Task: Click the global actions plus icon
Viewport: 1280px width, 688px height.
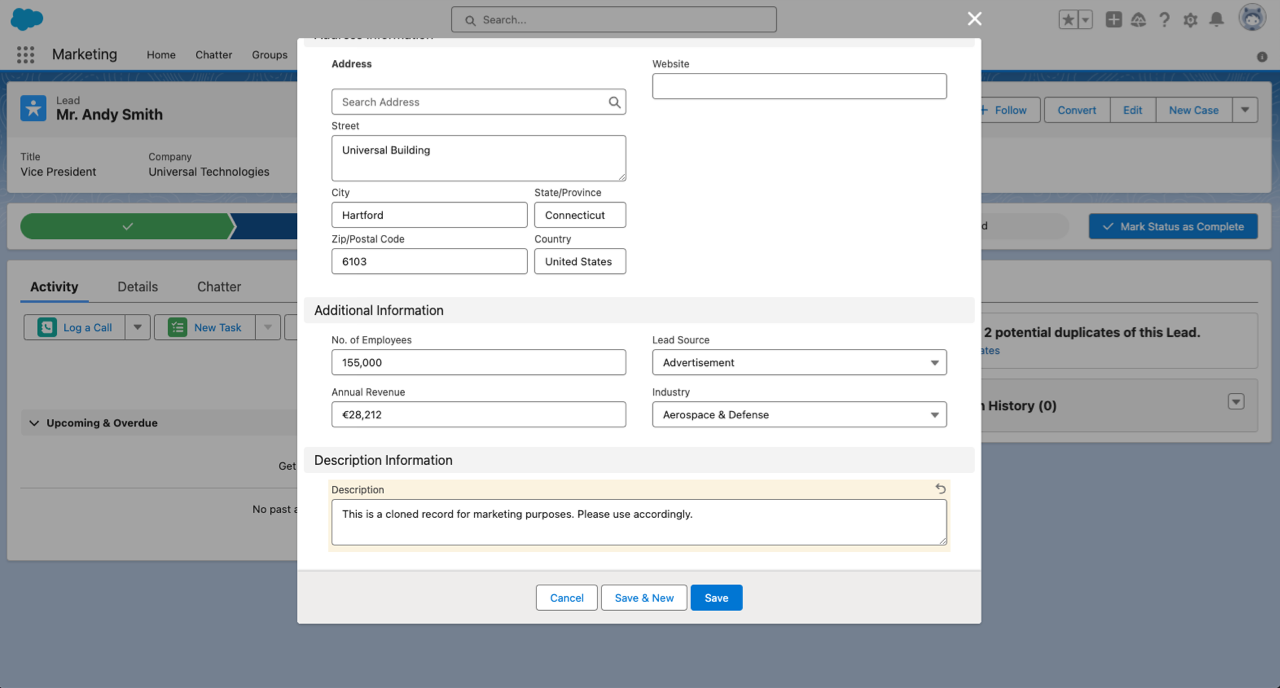Action: click(1113, 20)
